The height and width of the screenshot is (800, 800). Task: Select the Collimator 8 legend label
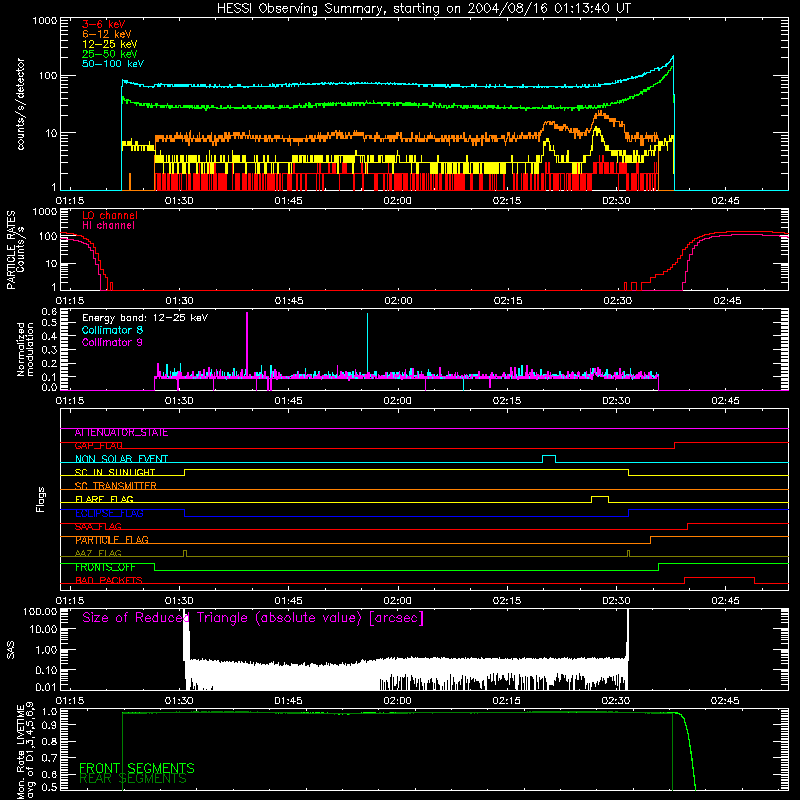112,330
